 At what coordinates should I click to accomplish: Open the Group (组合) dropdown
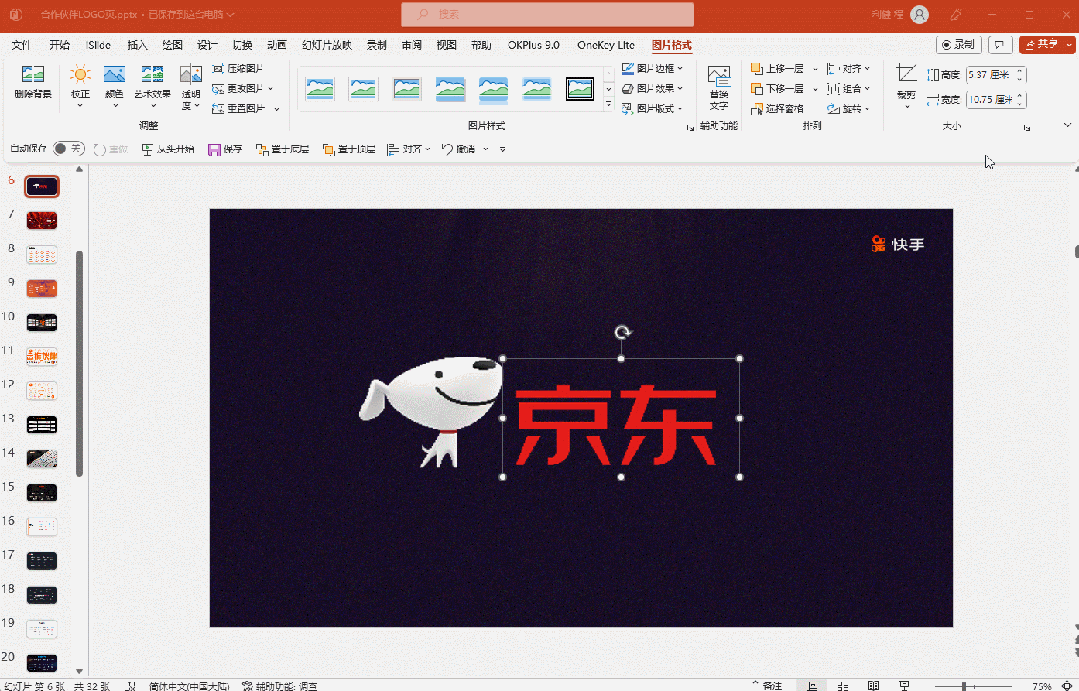[x=848, y=89]
